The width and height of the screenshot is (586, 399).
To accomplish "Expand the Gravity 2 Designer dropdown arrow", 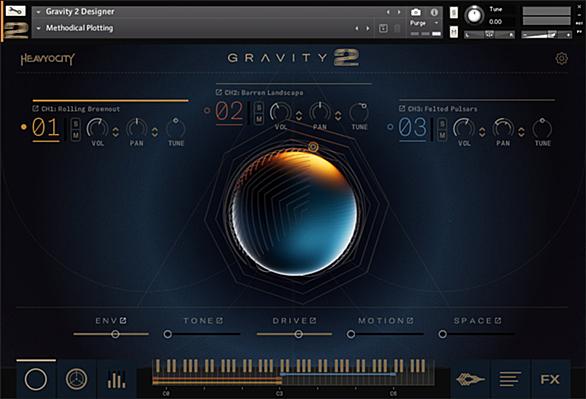I will click(x=38, y=12).
